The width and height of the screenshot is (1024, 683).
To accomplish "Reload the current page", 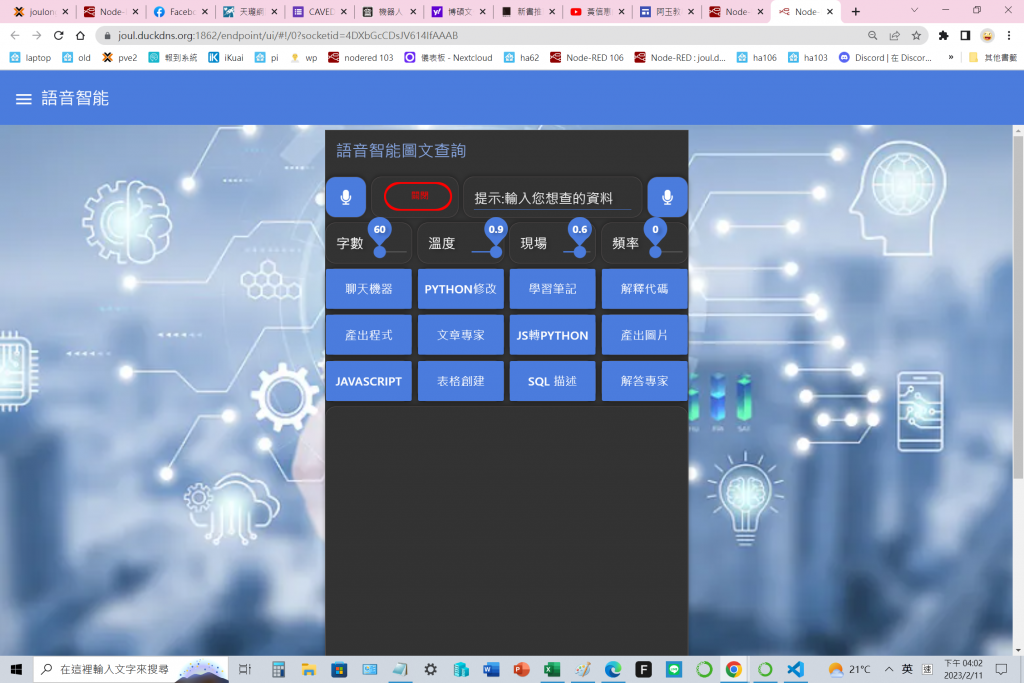I will [x=59, y=35].
